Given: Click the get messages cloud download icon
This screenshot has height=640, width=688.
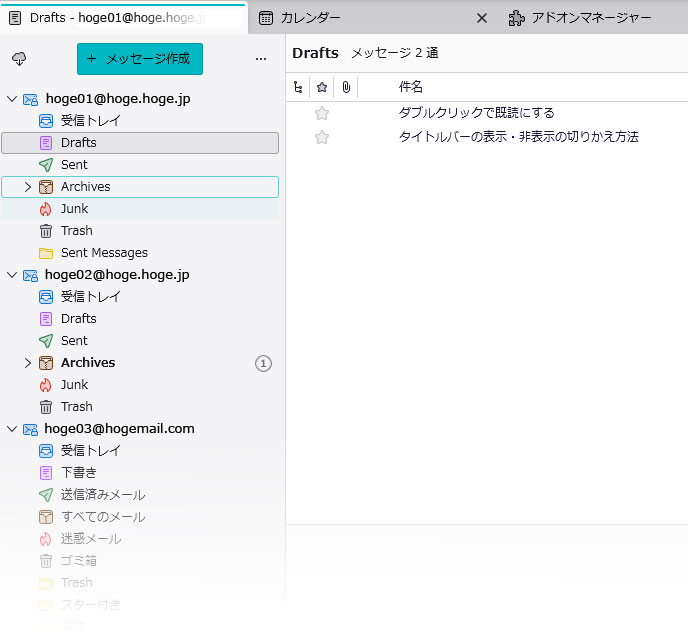Looking at the screenshot, I should [x=19, y=59].
